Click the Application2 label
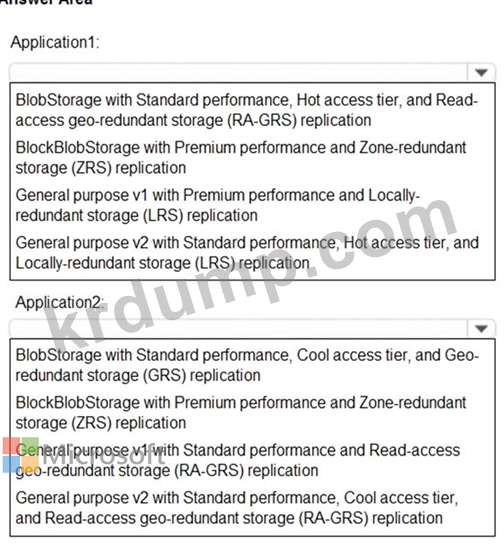 60,303
